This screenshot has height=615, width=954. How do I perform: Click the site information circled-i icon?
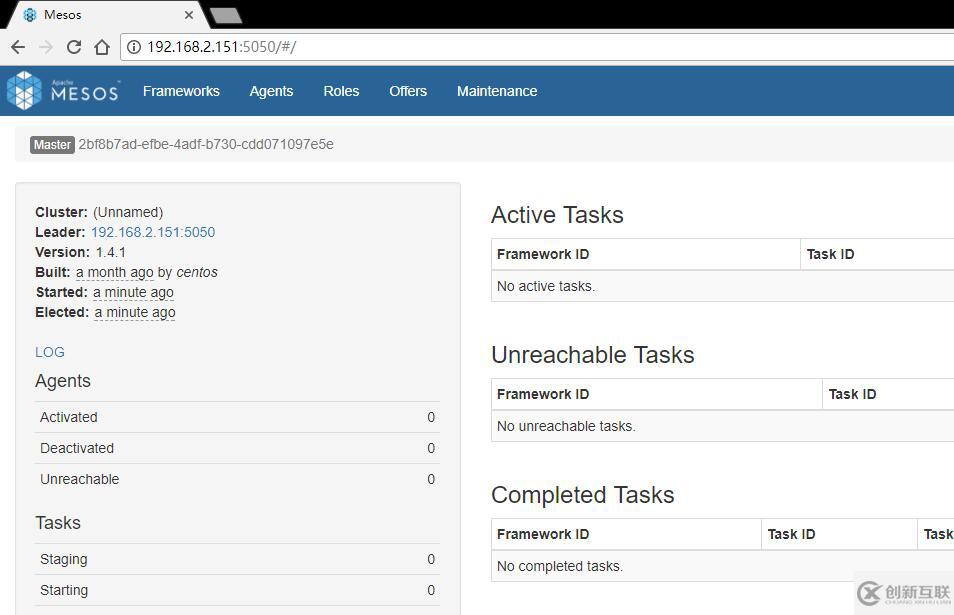click(x=134, y=46)
